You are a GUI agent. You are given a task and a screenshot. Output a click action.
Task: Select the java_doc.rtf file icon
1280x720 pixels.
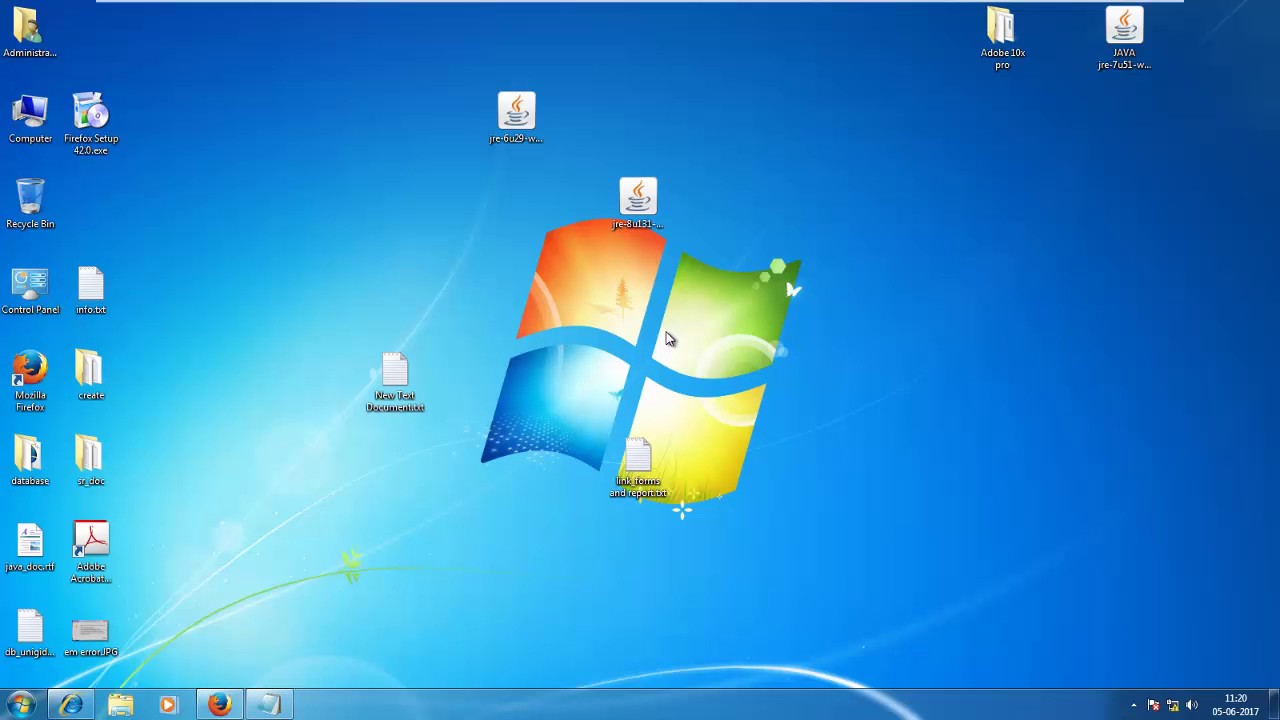pos(30,548)
